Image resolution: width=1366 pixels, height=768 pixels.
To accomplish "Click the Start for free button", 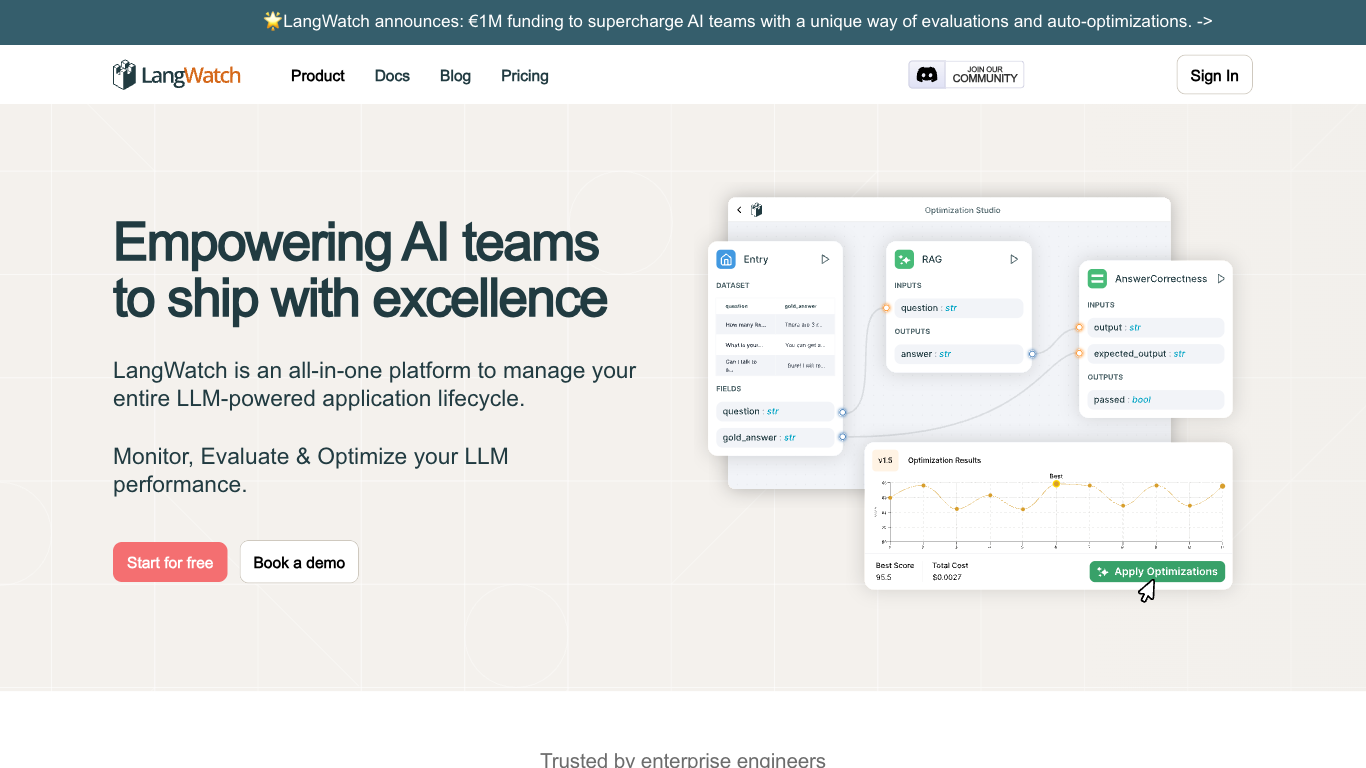I will tap(170, 562).
